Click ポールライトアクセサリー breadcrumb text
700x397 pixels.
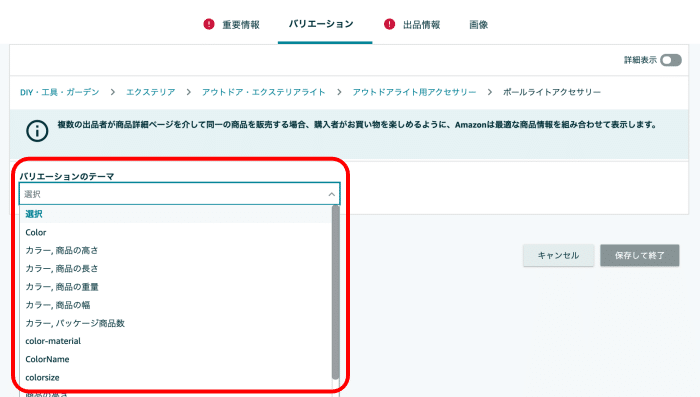click(552, 92)
